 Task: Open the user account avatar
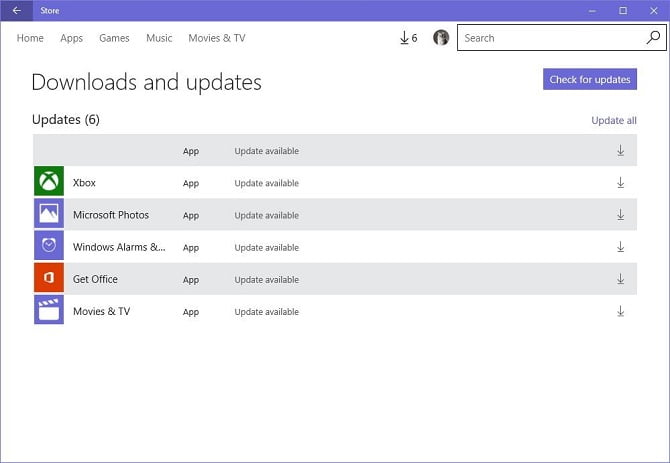pyautogui.click(x=441, y=38)
